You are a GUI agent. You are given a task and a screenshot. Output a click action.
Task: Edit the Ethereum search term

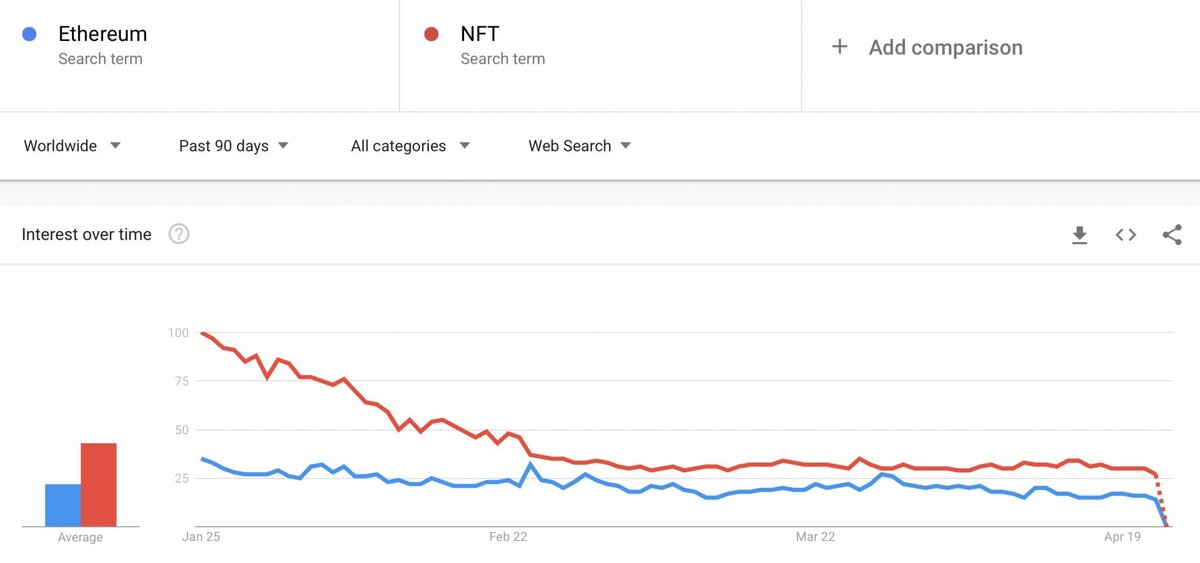(x=103, y=34)
